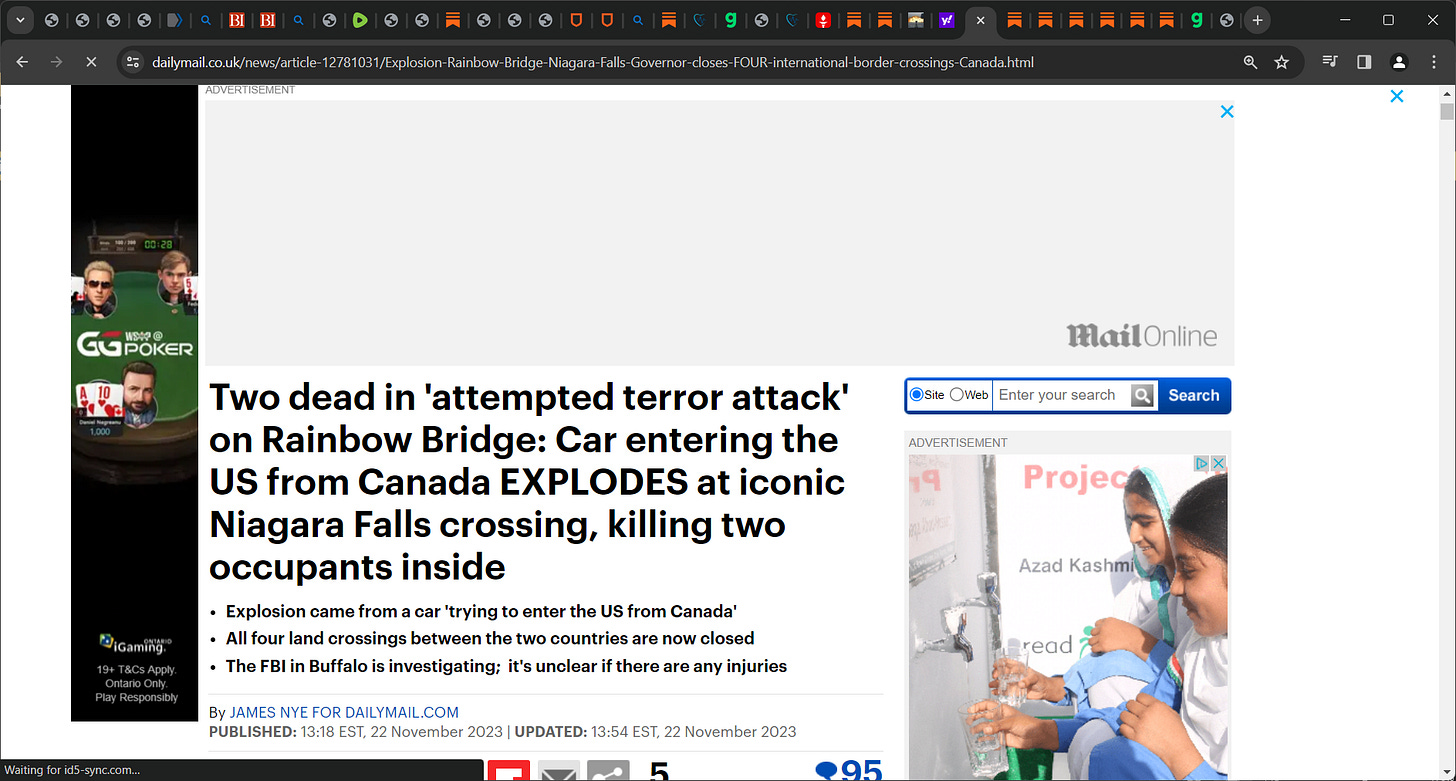Image resolution: width=1456 pixels, height=781 pixels.
Task: Close the banner ad with its blue X
Action: click(1227, 111)
